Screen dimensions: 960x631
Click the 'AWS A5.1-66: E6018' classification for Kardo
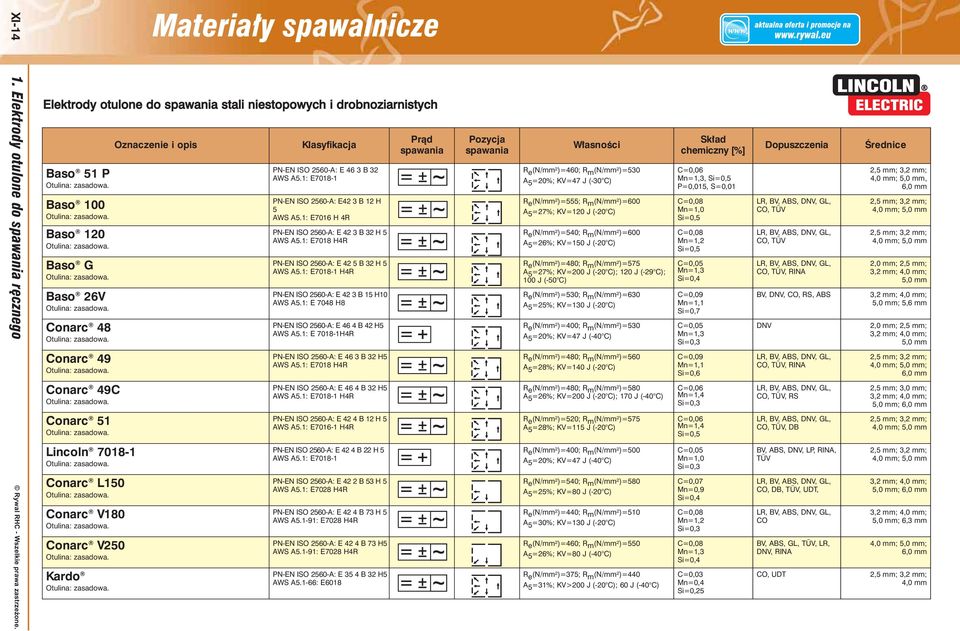307,583
